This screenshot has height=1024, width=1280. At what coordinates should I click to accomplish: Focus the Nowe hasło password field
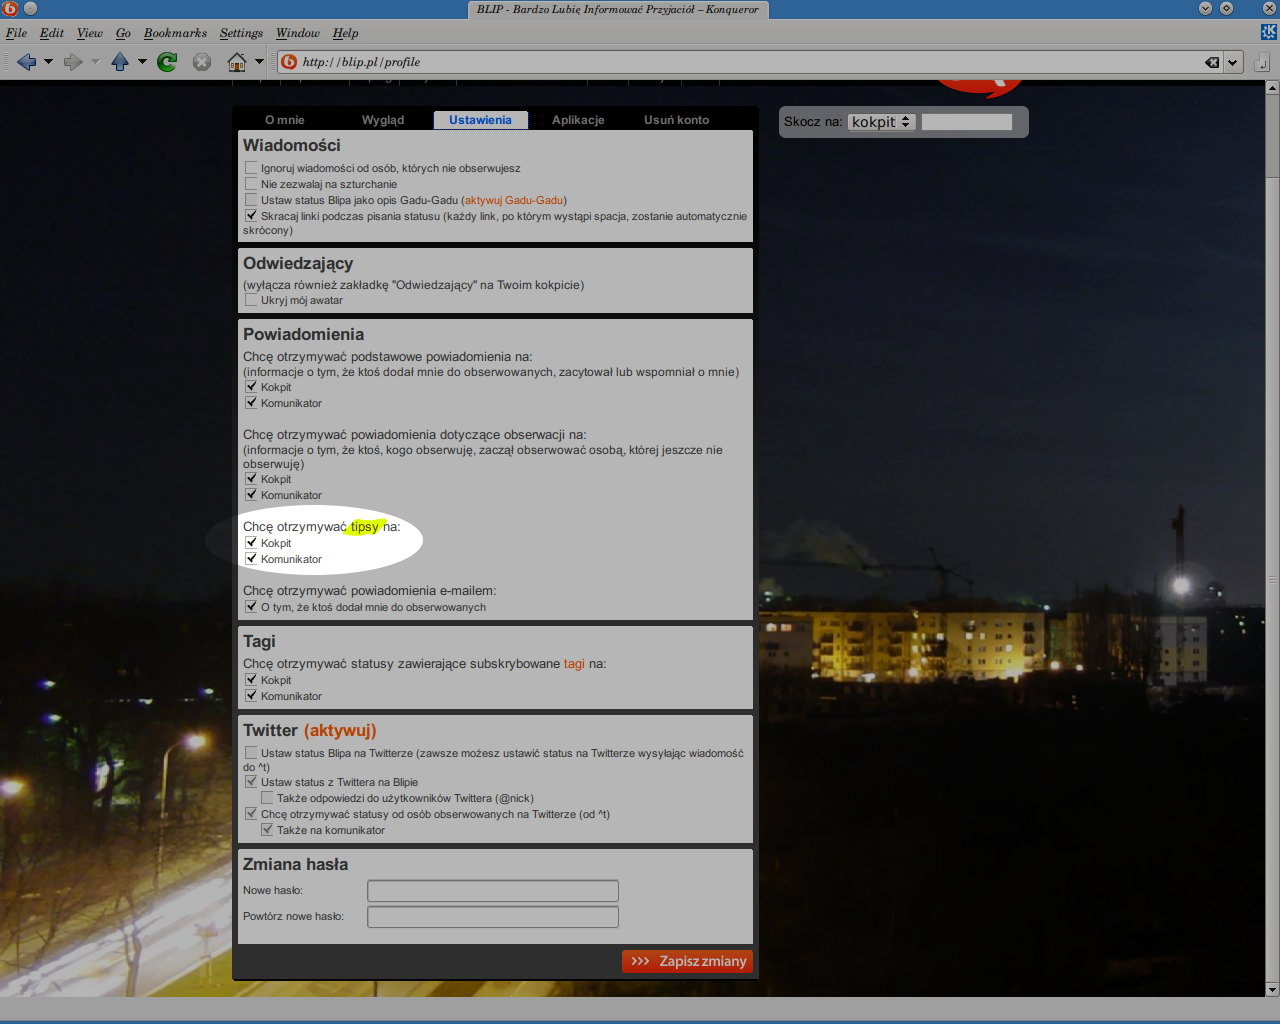[x=493, y=891]
